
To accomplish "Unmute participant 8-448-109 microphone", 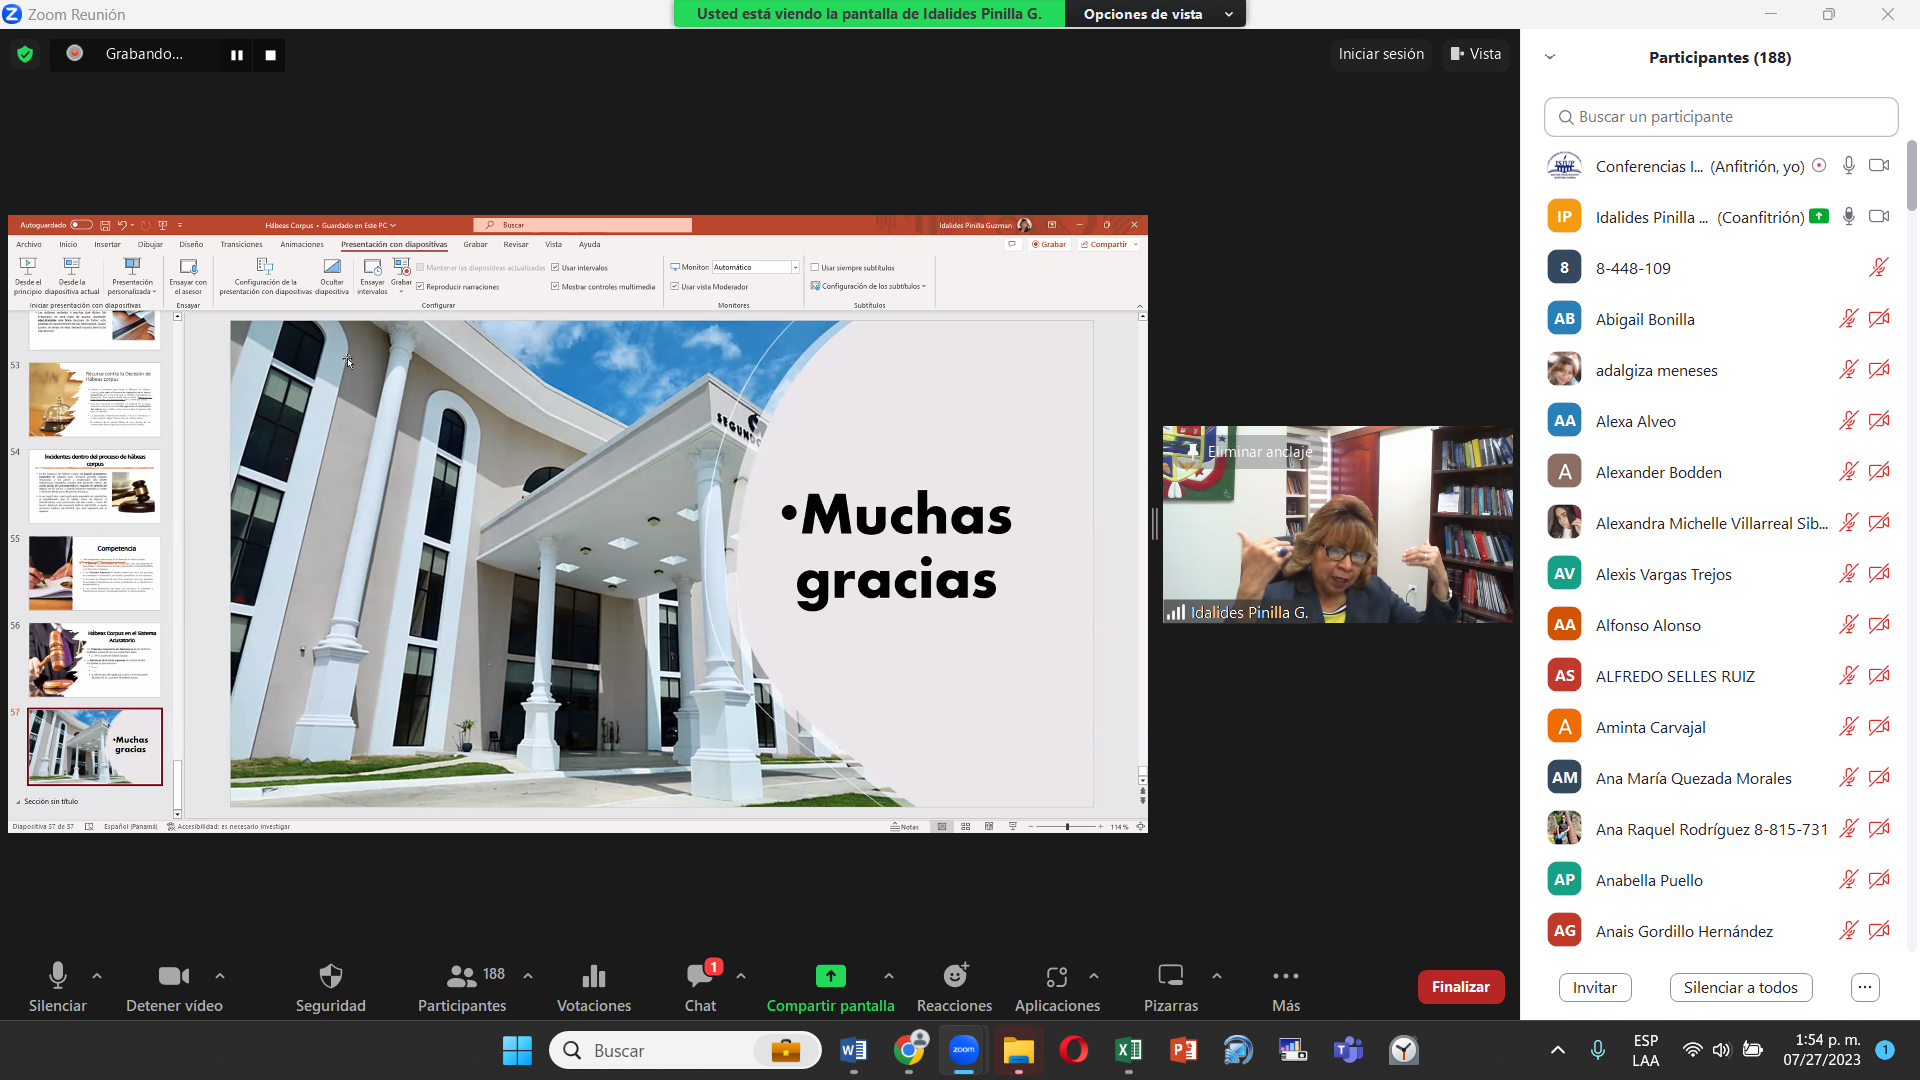I will click(x=1879, y=268).
